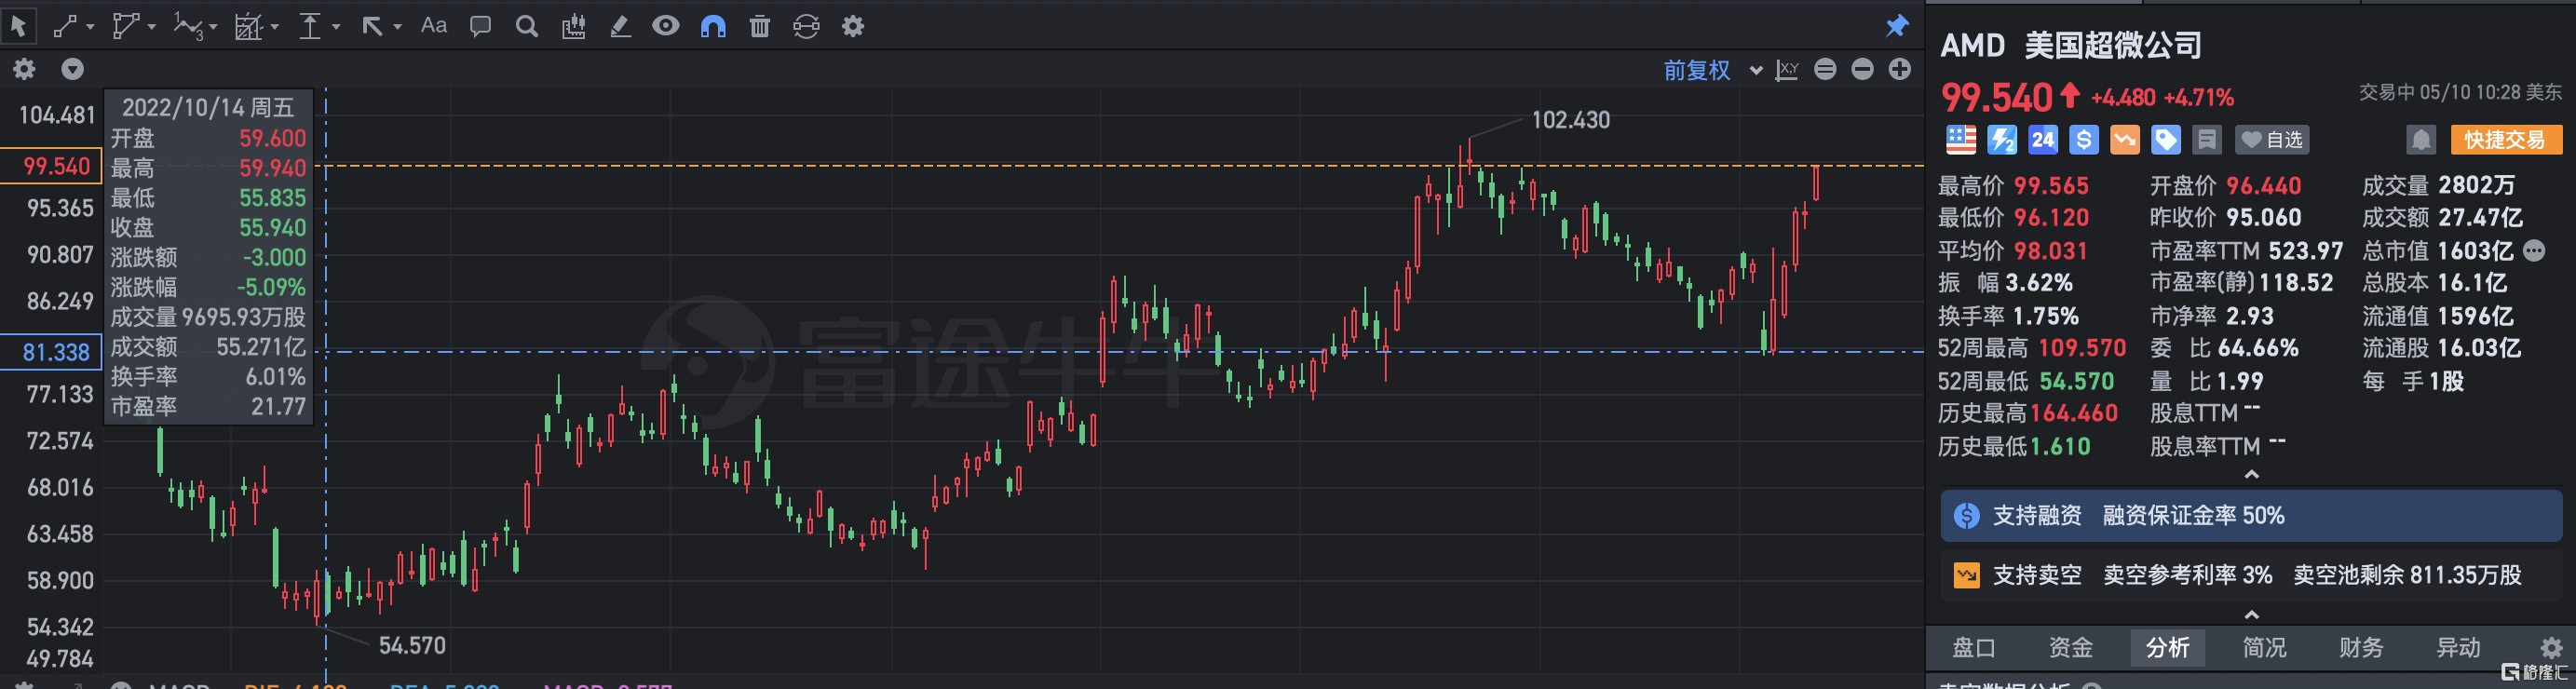
Task: Click the 54.570 low price label
Action: [412, 646]
